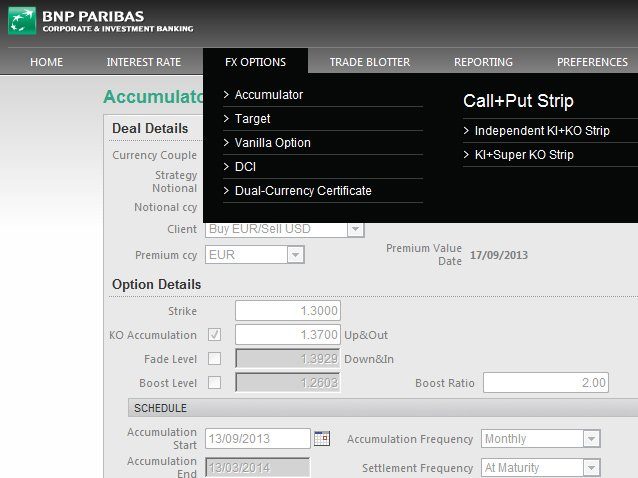Viewport: 638px width, 478px height.
Task: Open the HOME navigation tab
Action: [46, 62]
